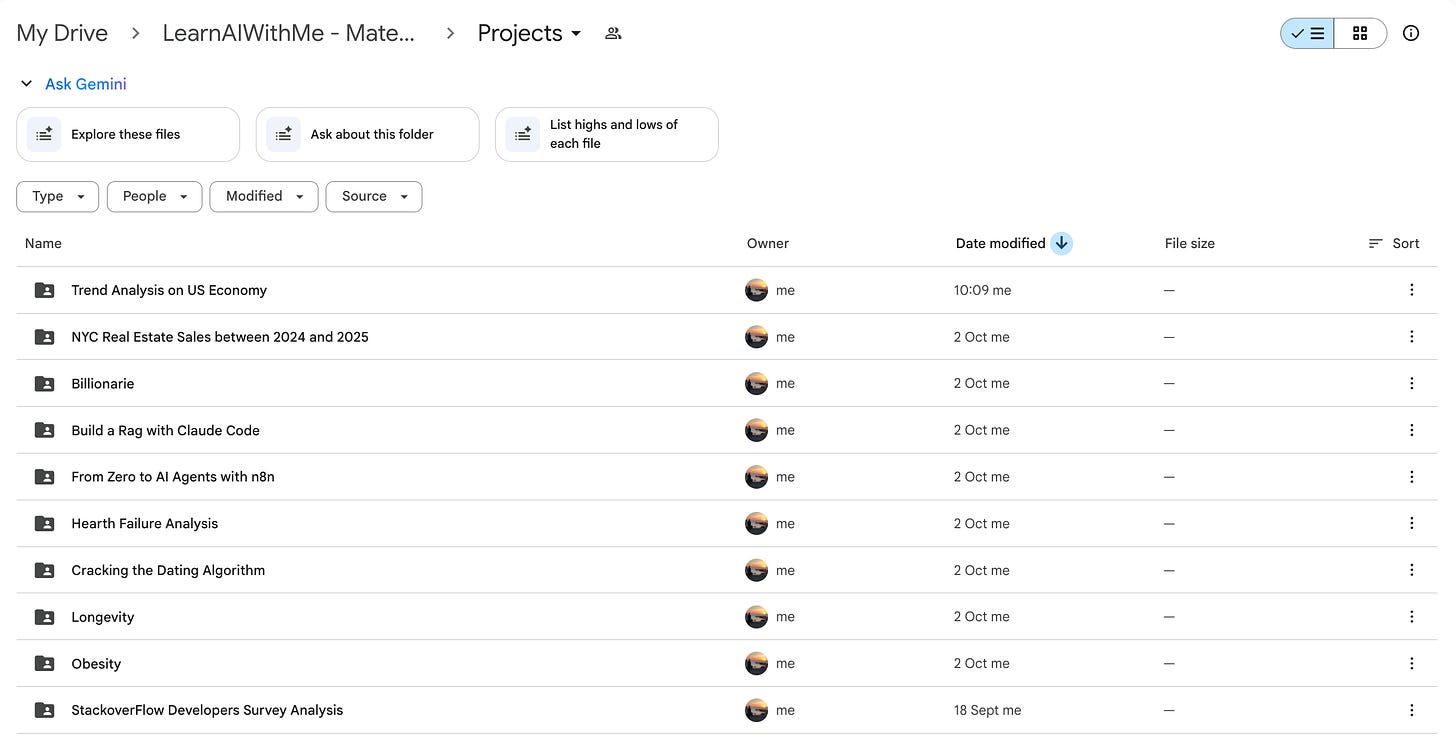This screenshot has height=749, width=1456.
Task: Switch to grid layout view
Action: click(x=1360, y=33)
